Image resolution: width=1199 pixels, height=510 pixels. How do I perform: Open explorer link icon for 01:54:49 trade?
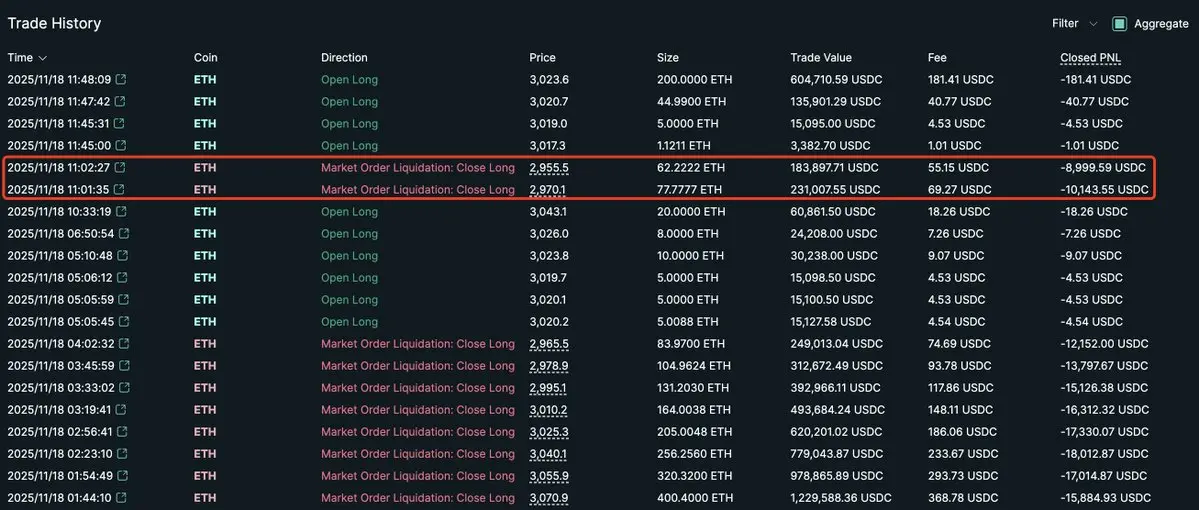123,476
